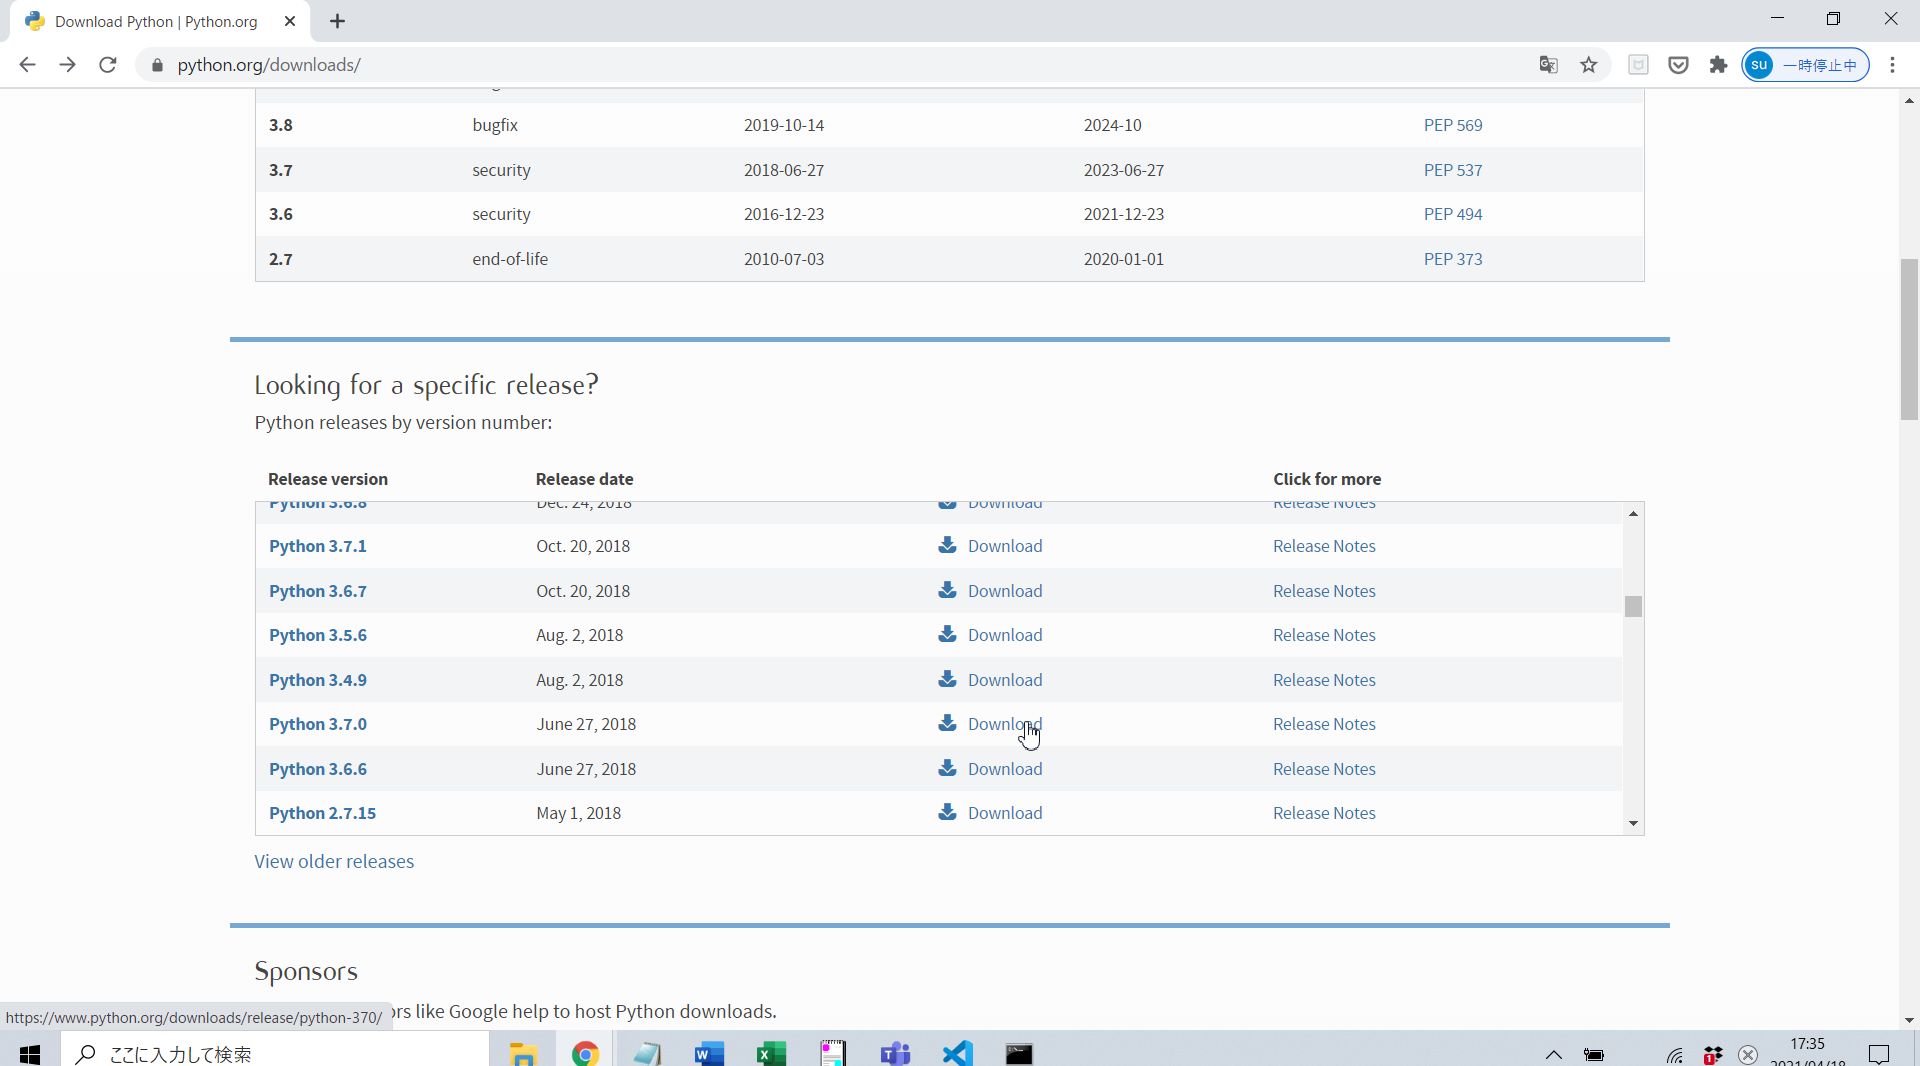The width and height of the screenshot is (1920, 1066).
Task: Open a new tab with the plus button
Action: click(337, 21)
